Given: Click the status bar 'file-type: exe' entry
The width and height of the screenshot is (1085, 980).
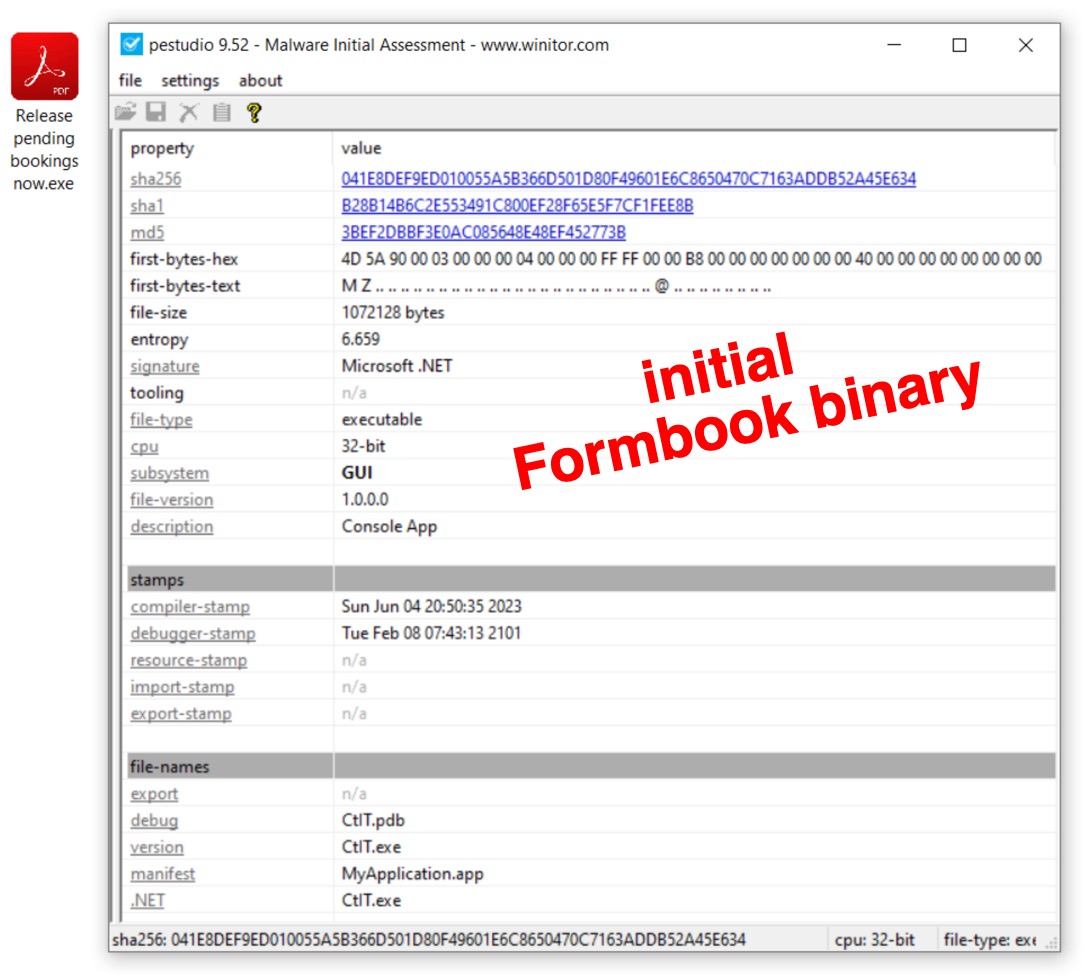Looking at the screenshot, I should click(990, 940).
